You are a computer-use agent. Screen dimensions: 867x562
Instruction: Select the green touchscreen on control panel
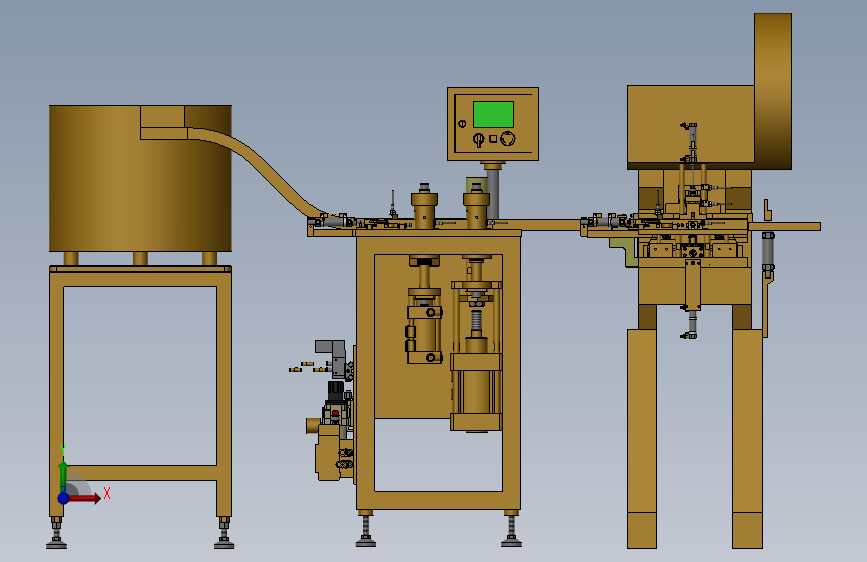coord(493,115)
